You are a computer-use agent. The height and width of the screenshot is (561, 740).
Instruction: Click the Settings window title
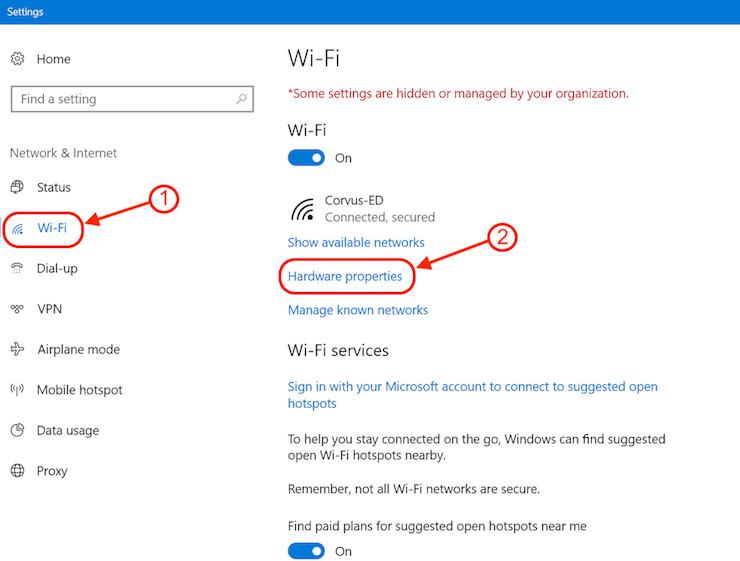click(x=25, y=12)
